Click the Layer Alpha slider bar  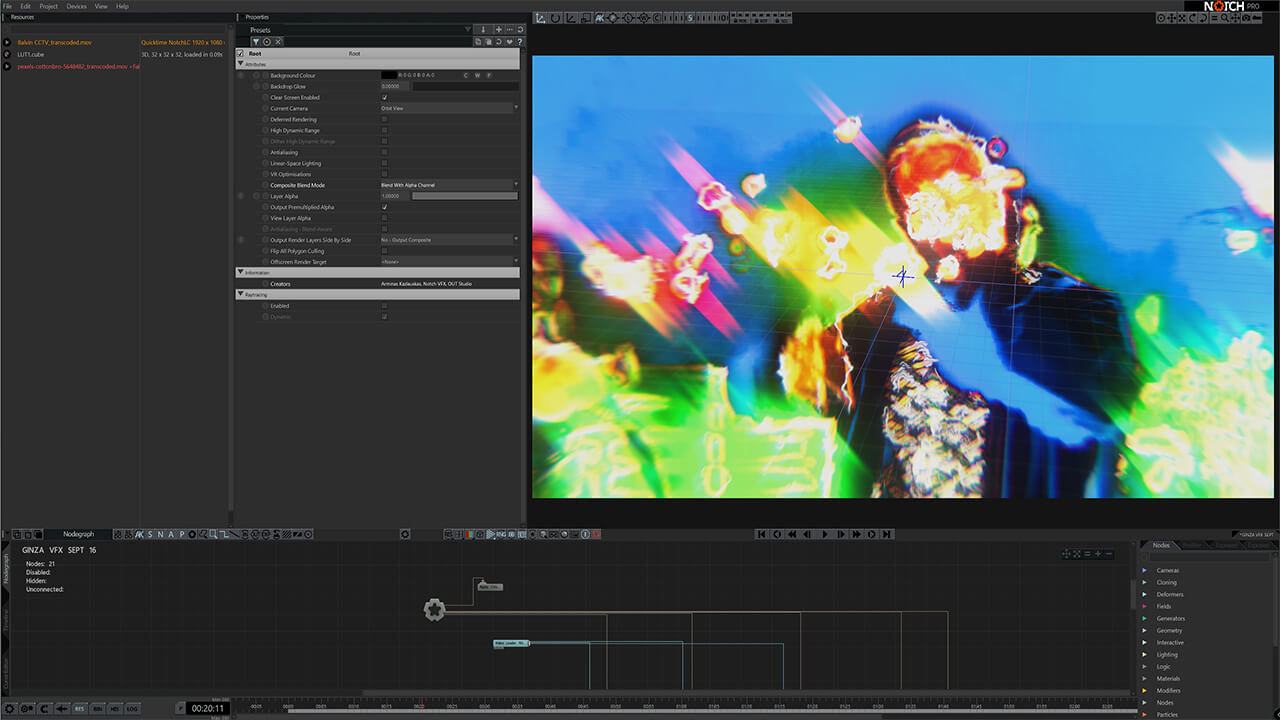pyautogui.click(x=465, y=196)
